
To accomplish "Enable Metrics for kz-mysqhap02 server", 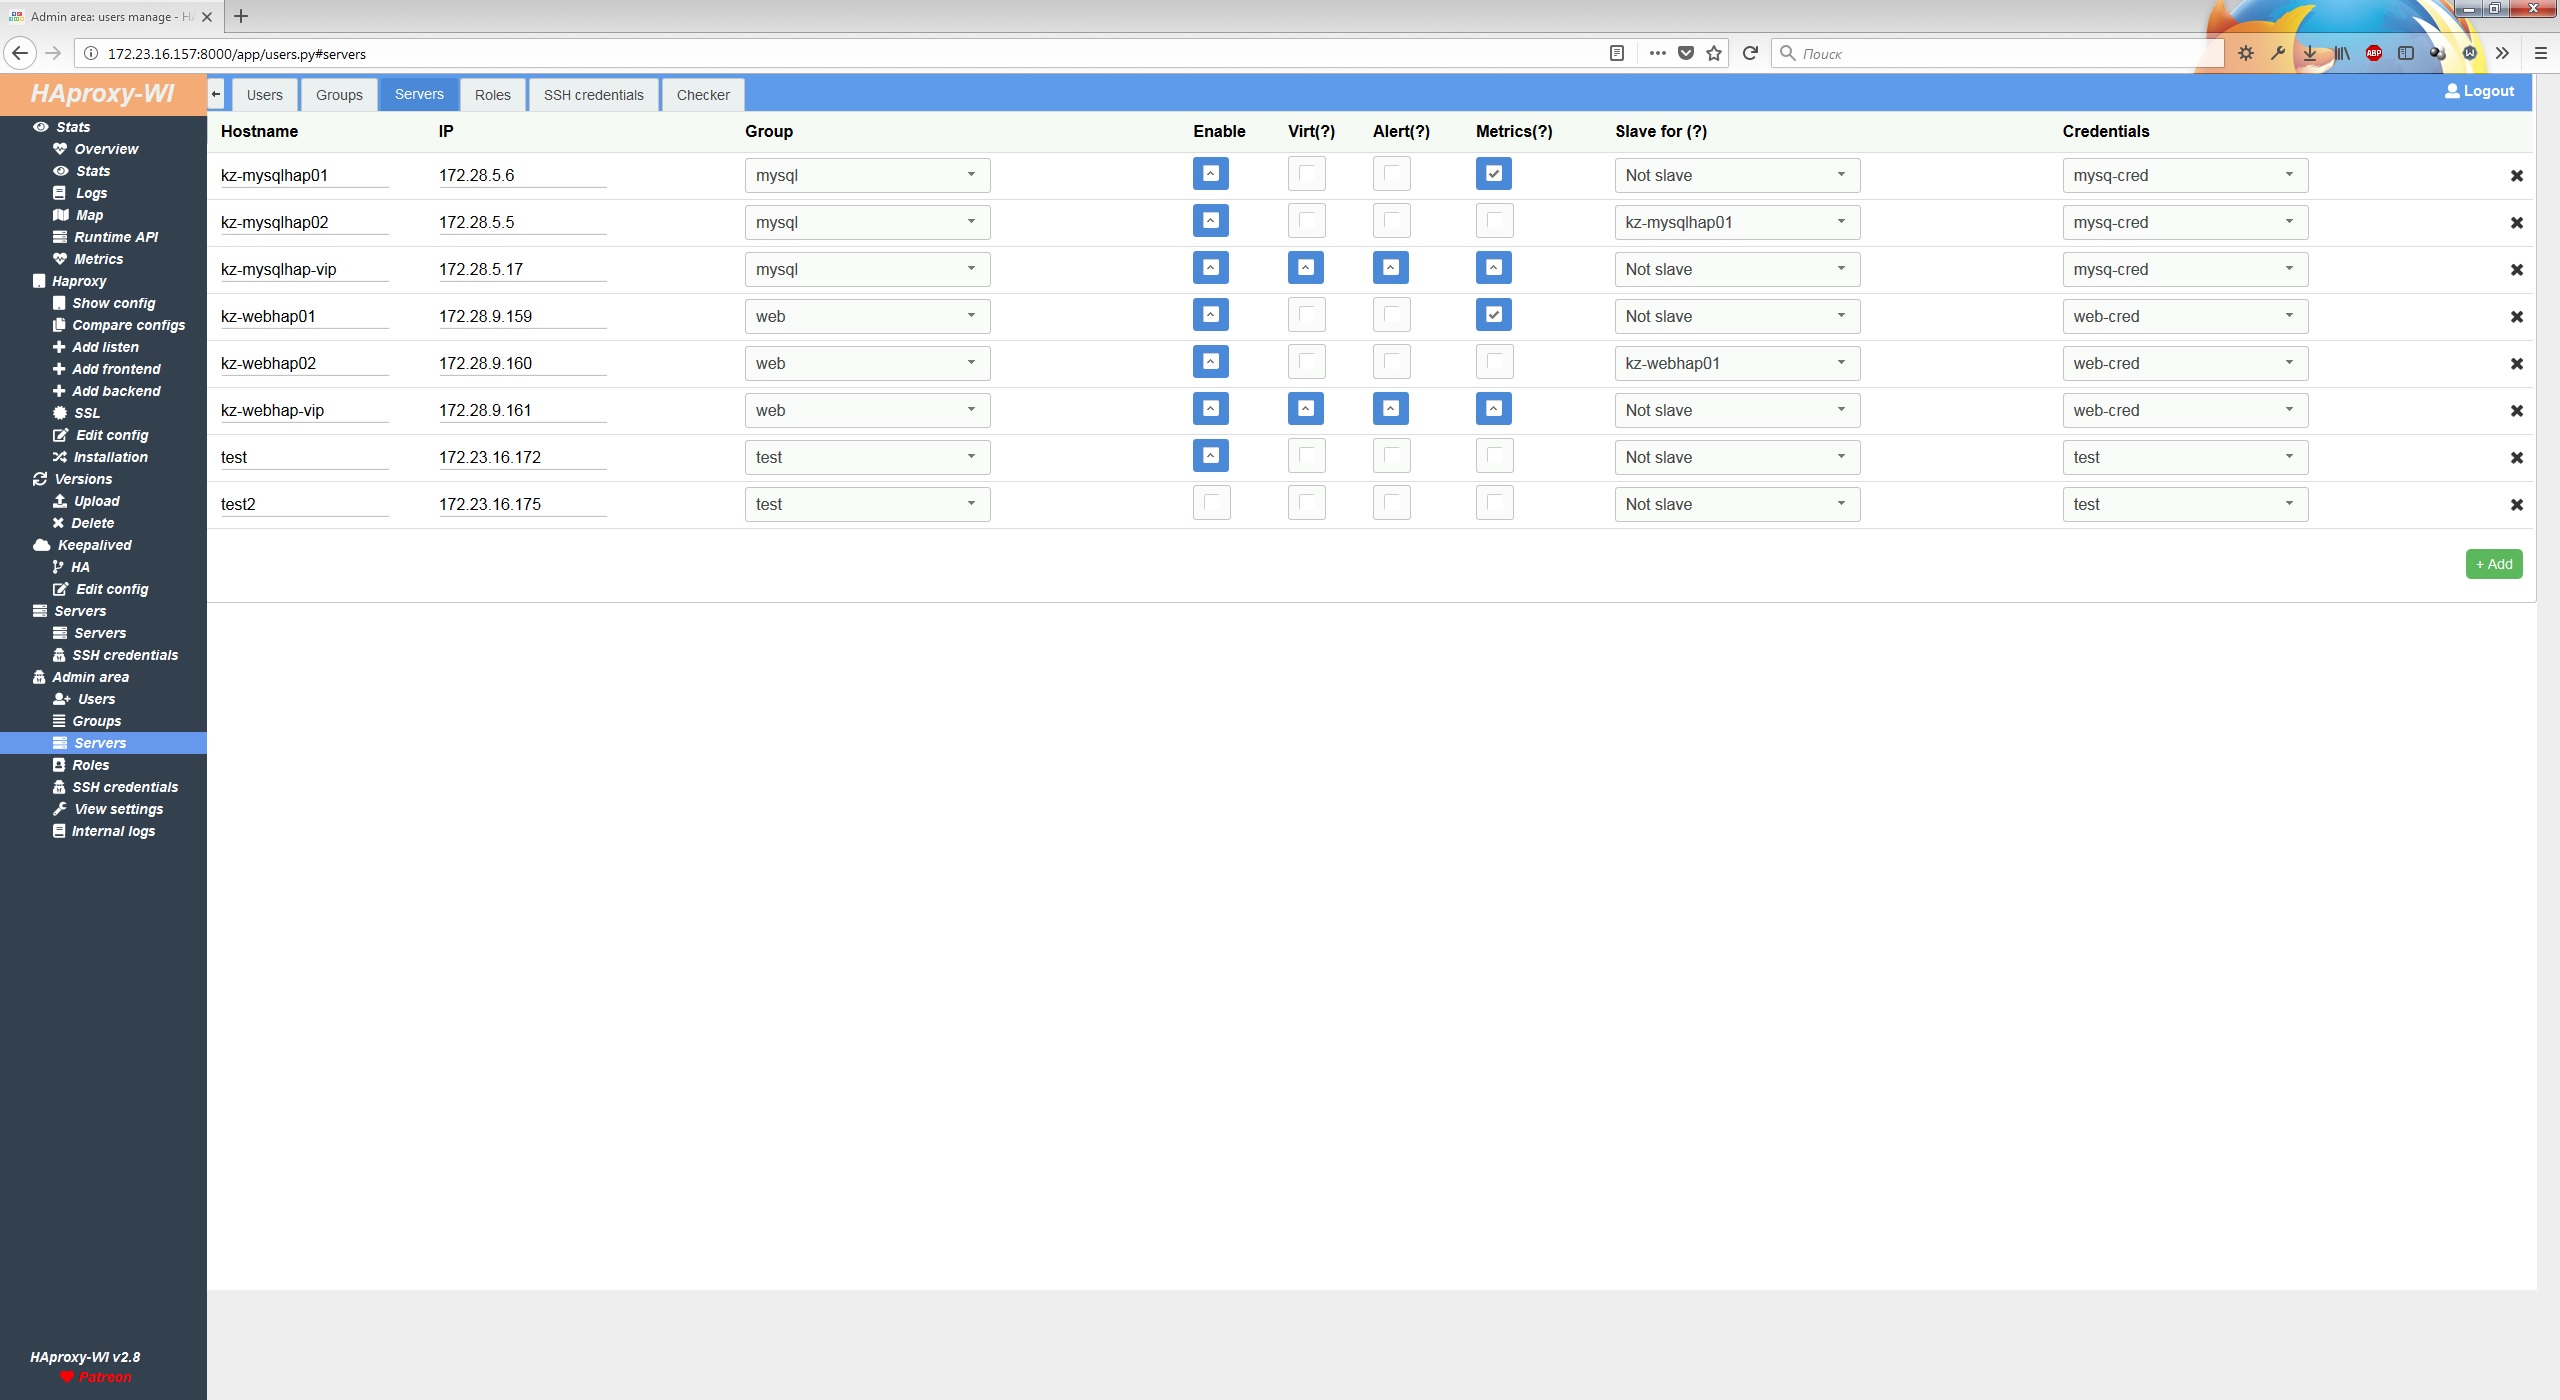I will [1491, 221].
